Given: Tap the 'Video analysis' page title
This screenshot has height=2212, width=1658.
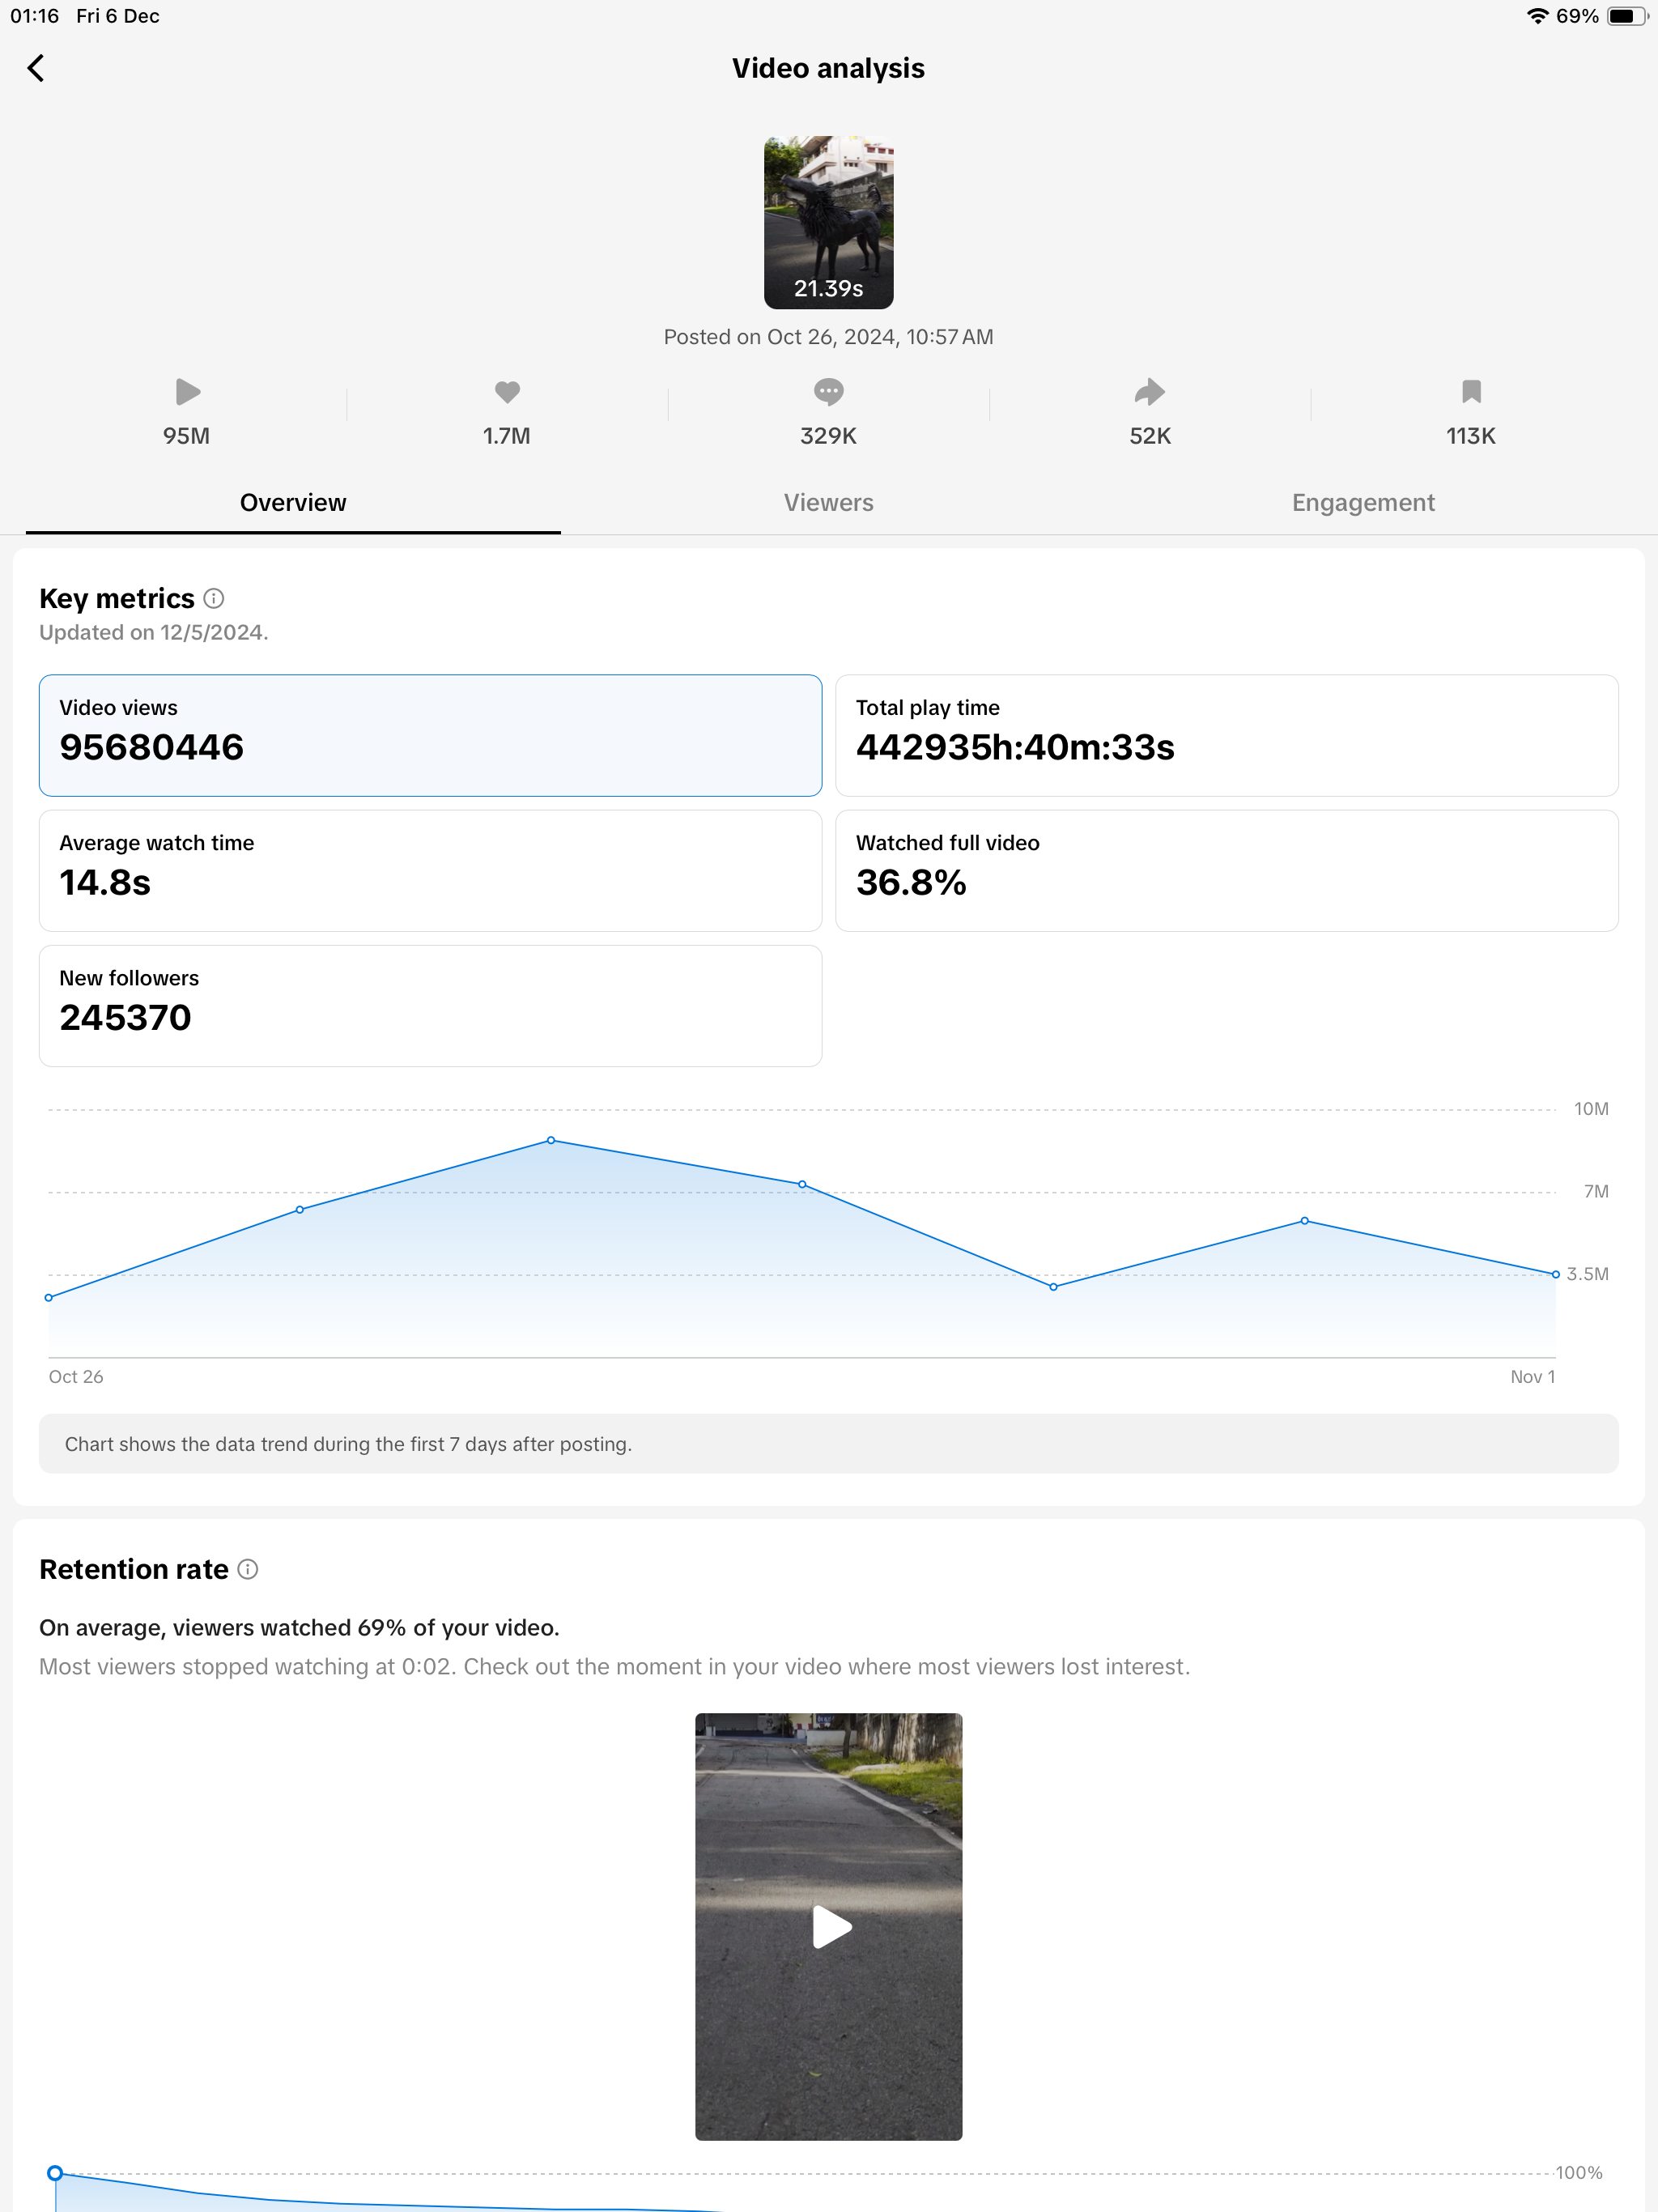Looking at the screenshot, I should 829,68.
